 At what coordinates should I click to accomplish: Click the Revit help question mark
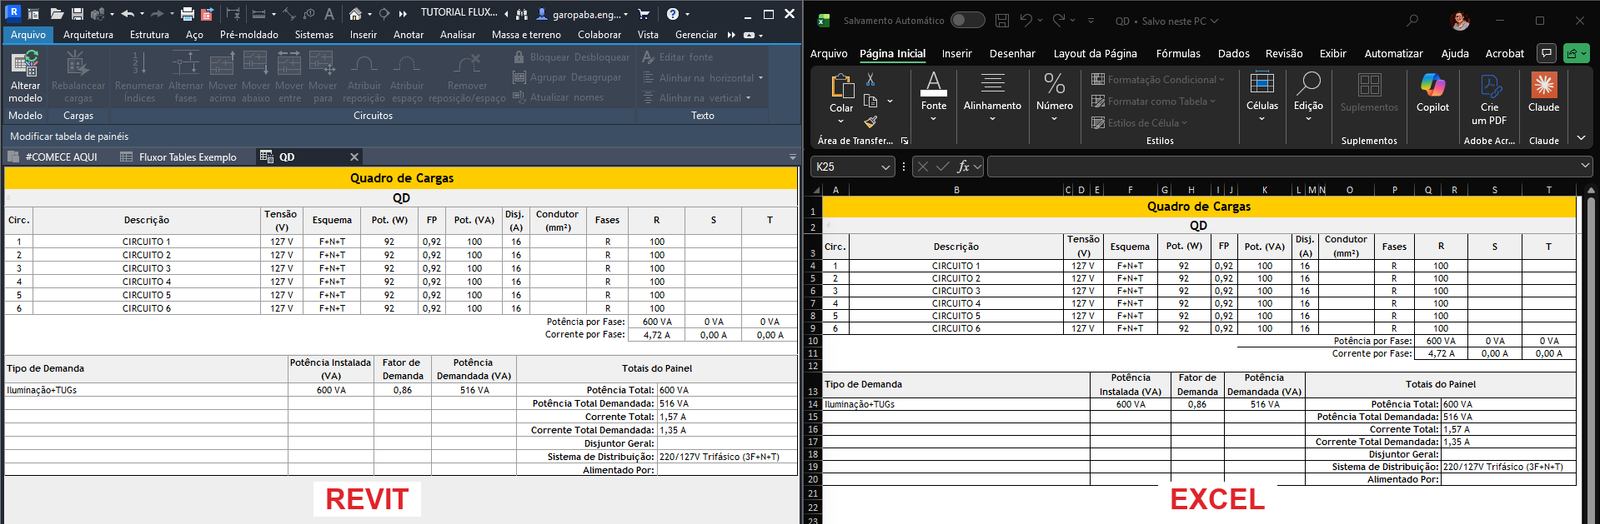[672, 14]
